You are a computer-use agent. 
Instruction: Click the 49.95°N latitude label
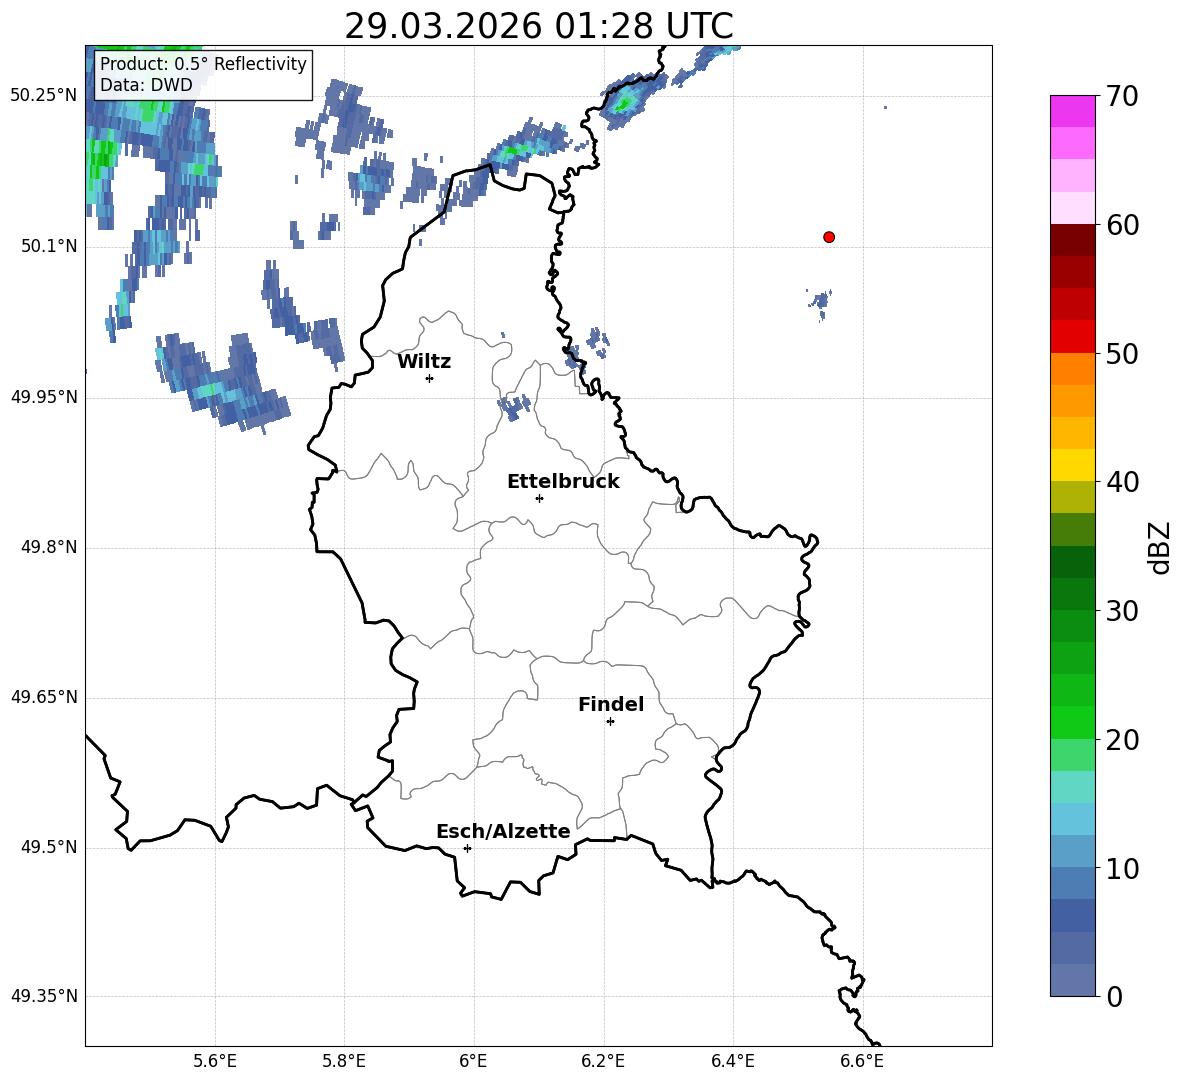point(44,397)
